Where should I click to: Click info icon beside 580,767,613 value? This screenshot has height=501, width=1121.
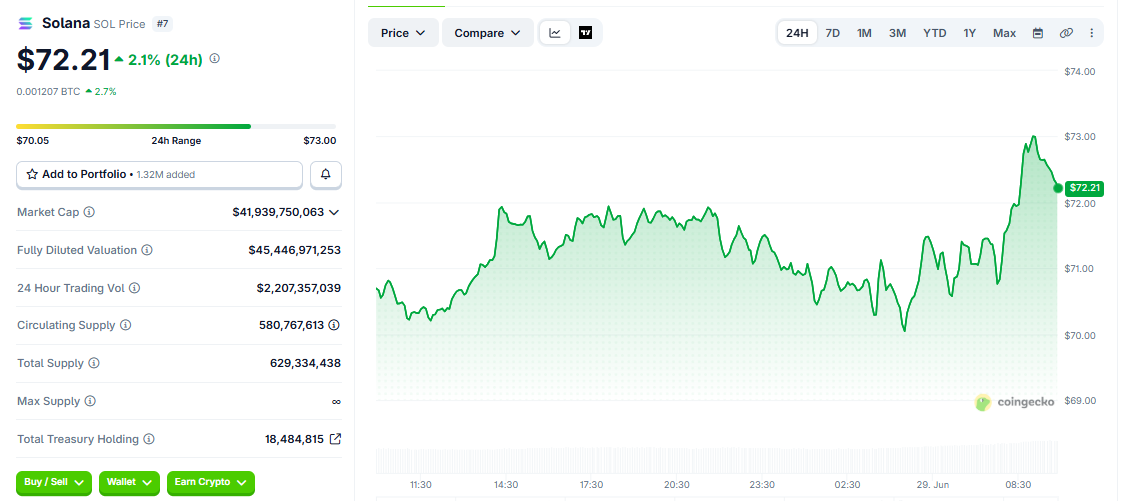(334, 325)
